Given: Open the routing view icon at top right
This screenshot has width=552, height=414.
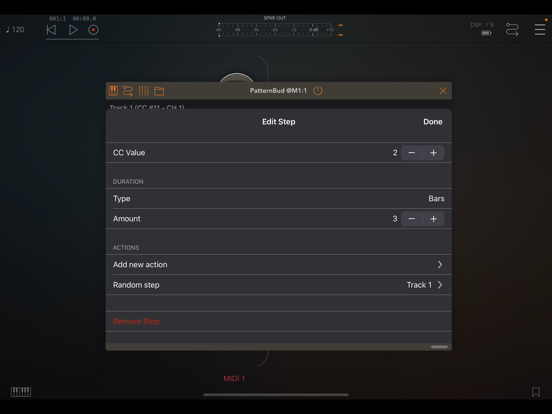Looking at the screenshot, I should (512, 30).
